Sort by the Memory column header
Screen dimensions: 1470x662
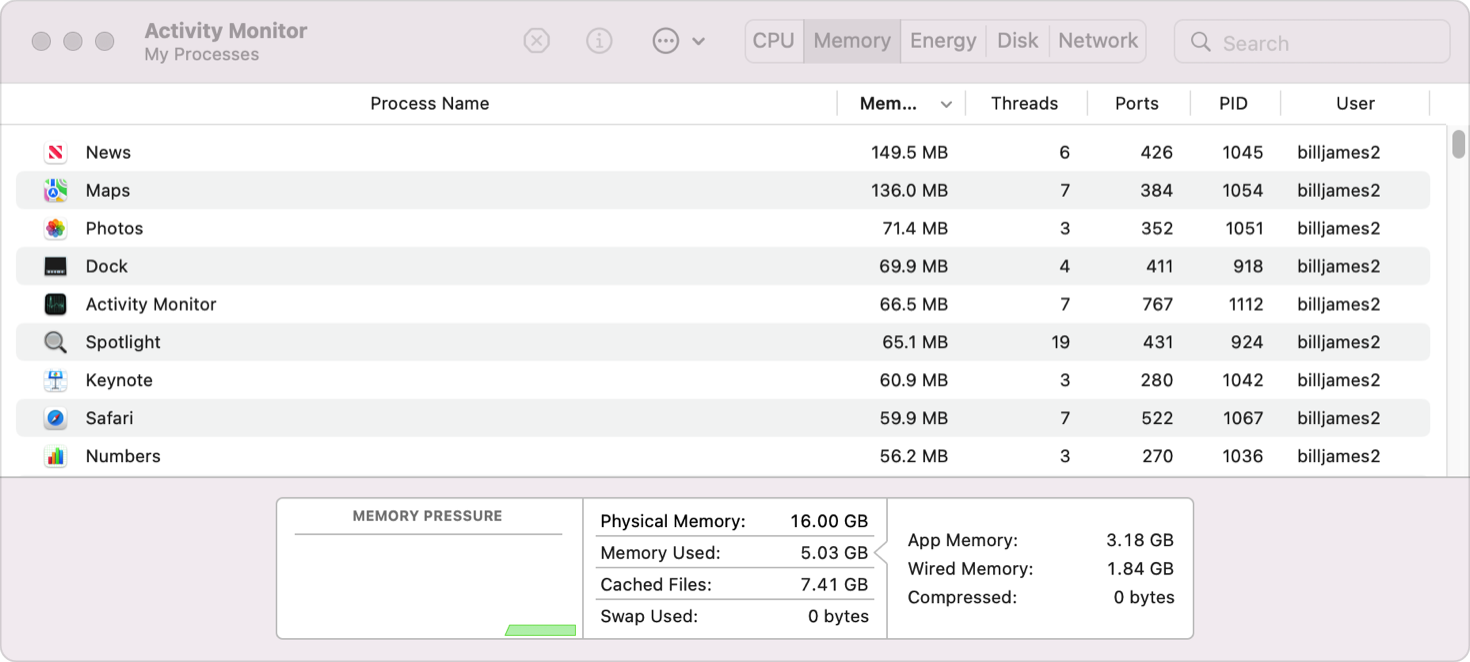(888, 103)
